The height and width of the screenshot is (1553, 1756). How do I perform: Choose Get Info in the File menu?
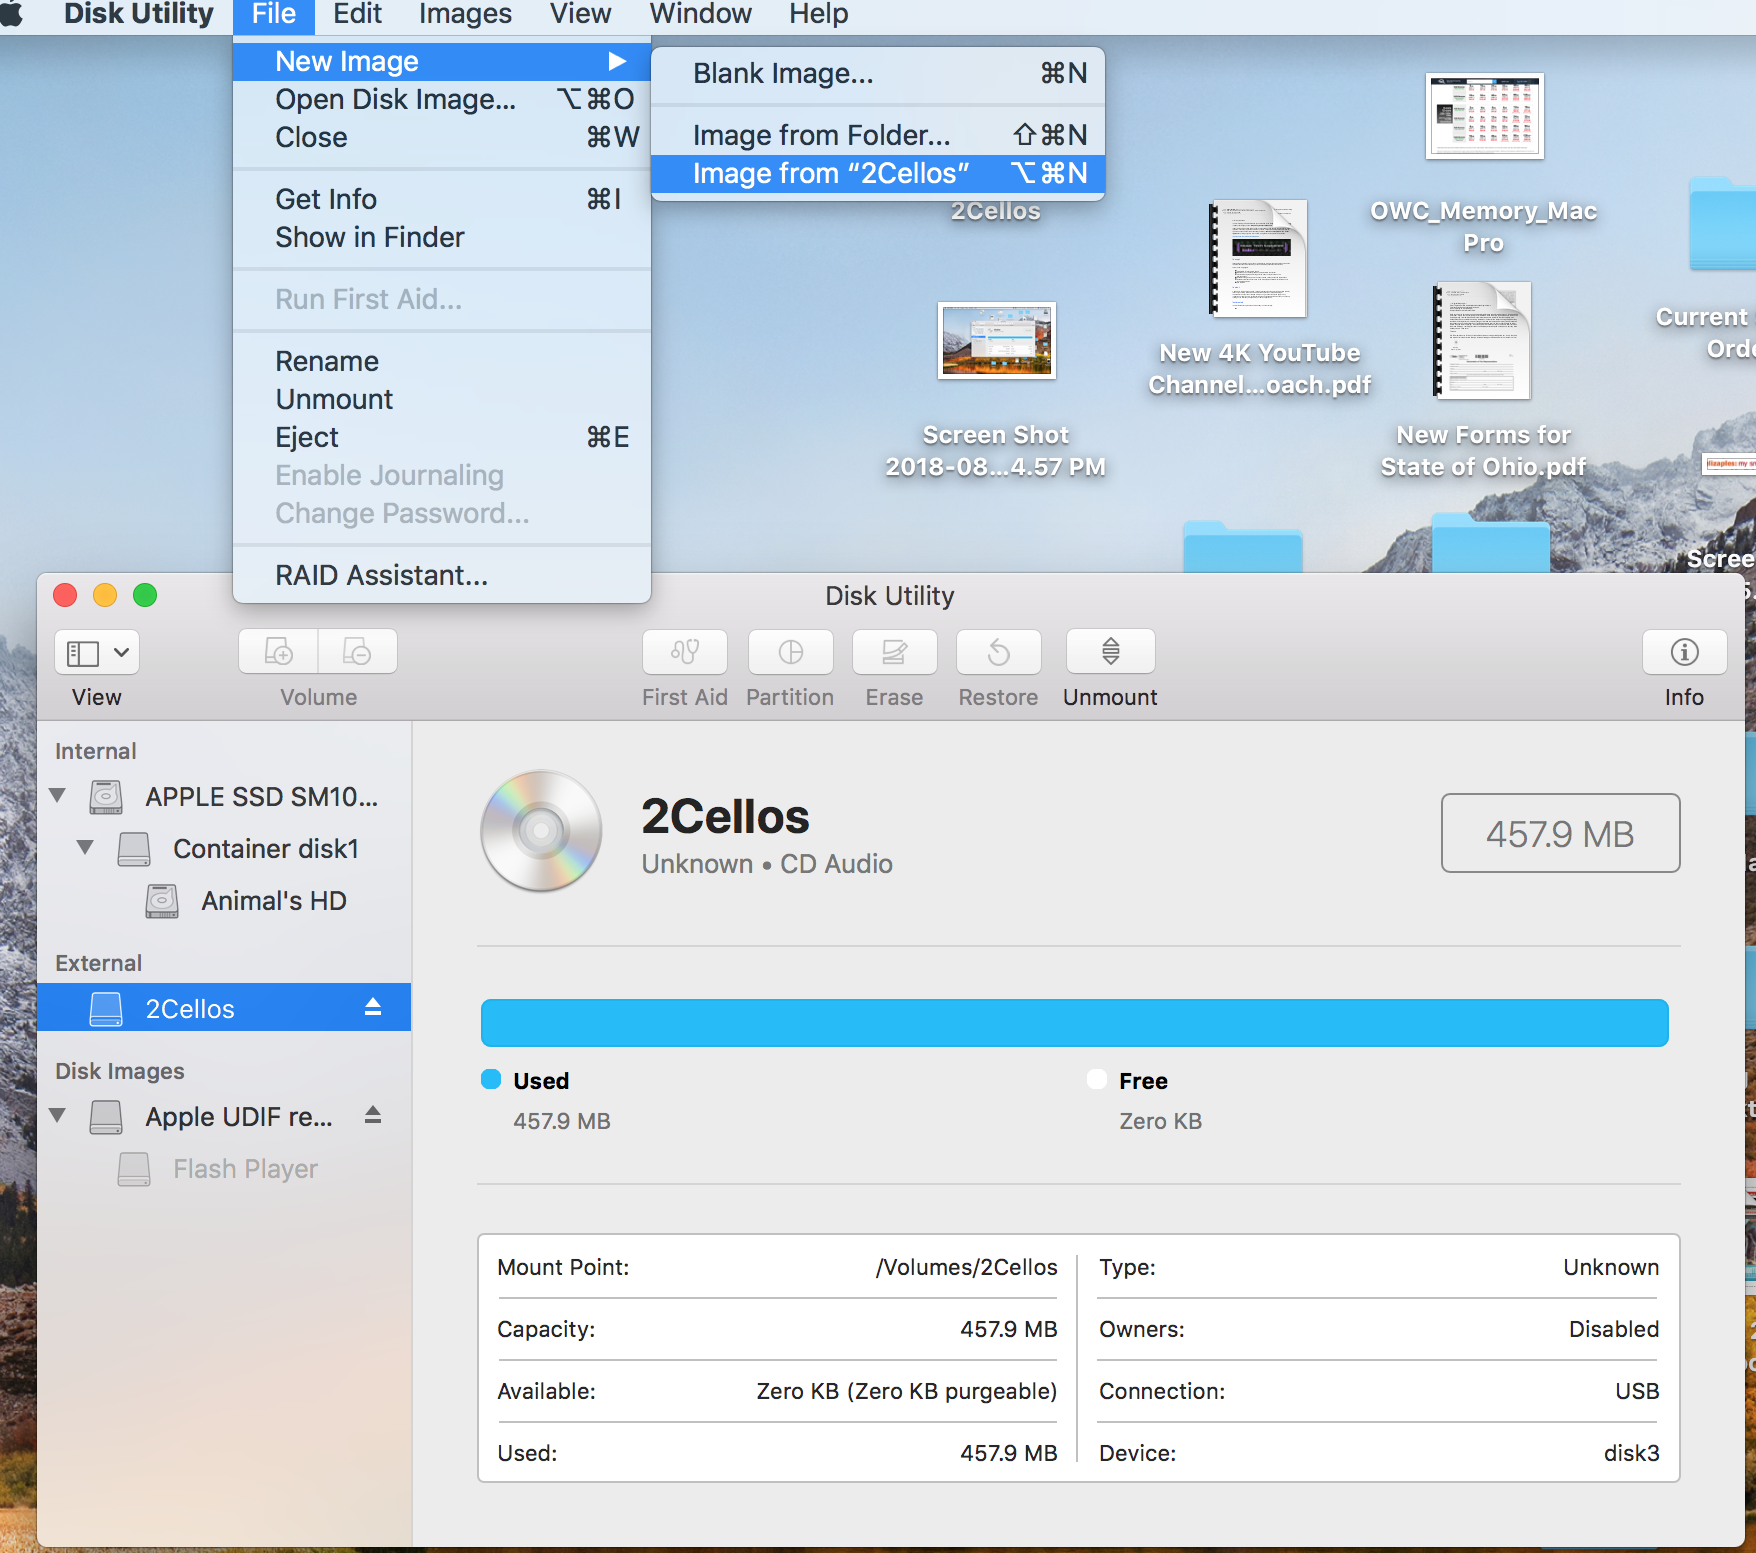[x=442, y=200]
